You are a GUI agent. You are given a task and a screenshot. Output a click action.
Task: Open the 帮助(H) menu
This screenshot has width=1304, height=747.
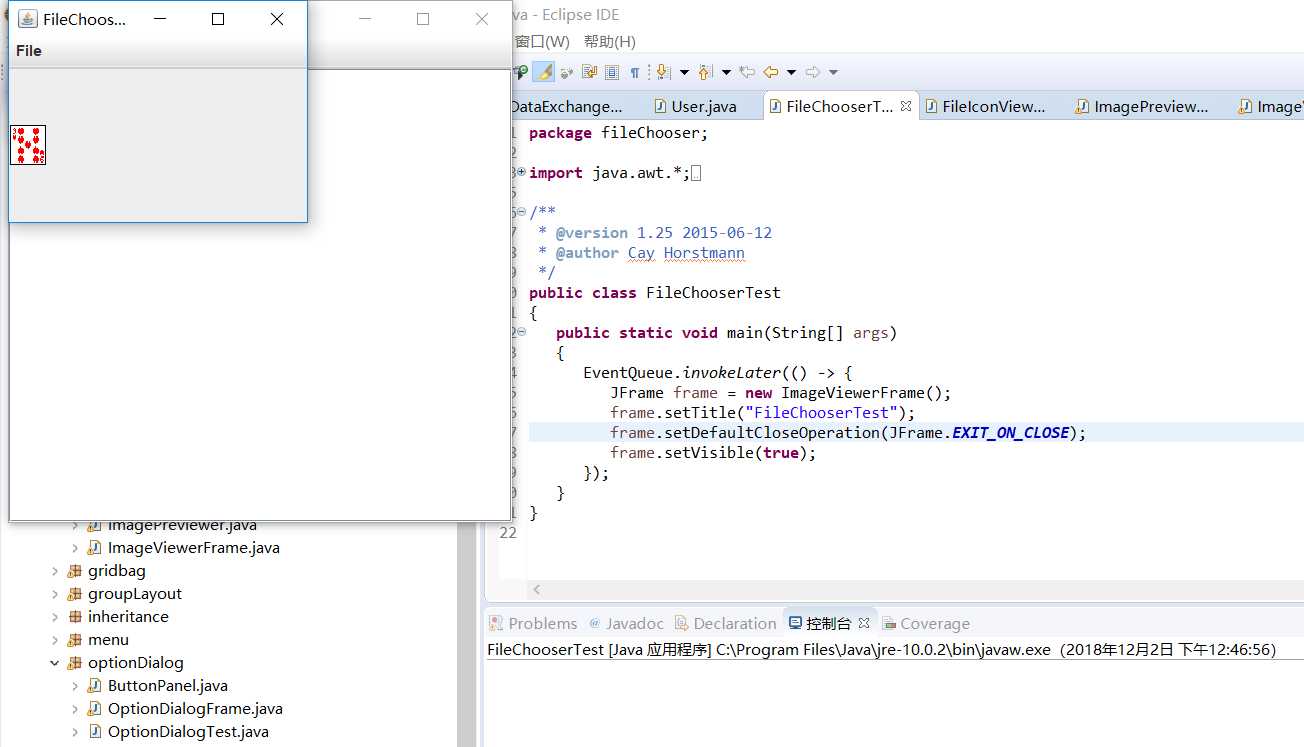pos(610,41)
